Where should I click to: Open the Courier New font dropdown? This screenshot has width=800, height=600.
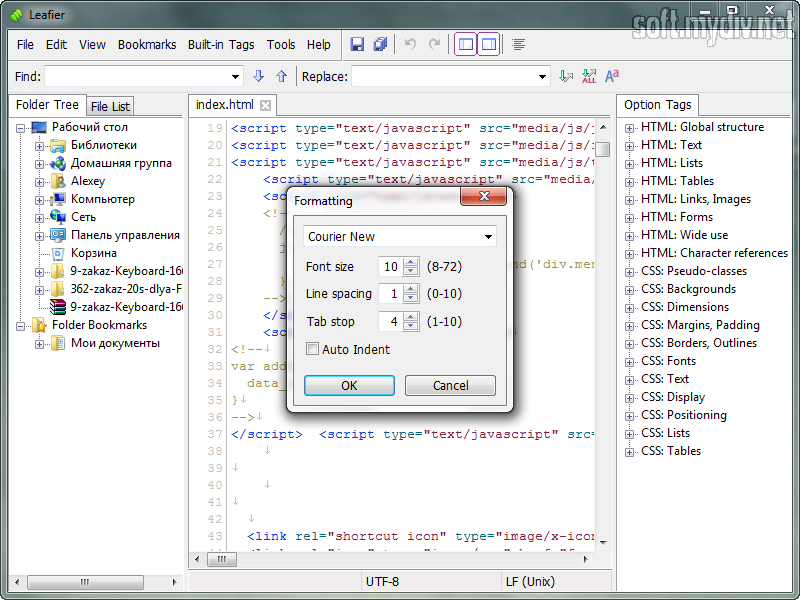point(488,237)
